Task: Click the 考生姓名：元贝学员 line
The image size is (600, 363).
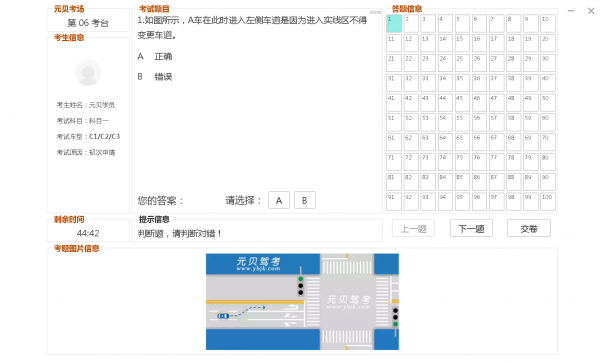Action: pos(86,105)
